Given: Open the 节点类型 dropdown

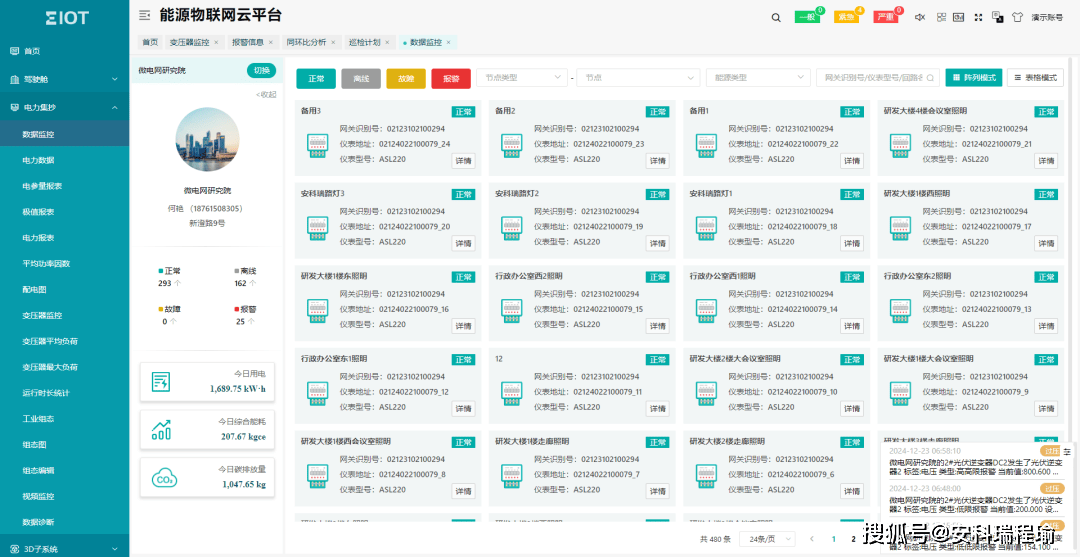Looking at the screenshot, I should tap(522, 78).
